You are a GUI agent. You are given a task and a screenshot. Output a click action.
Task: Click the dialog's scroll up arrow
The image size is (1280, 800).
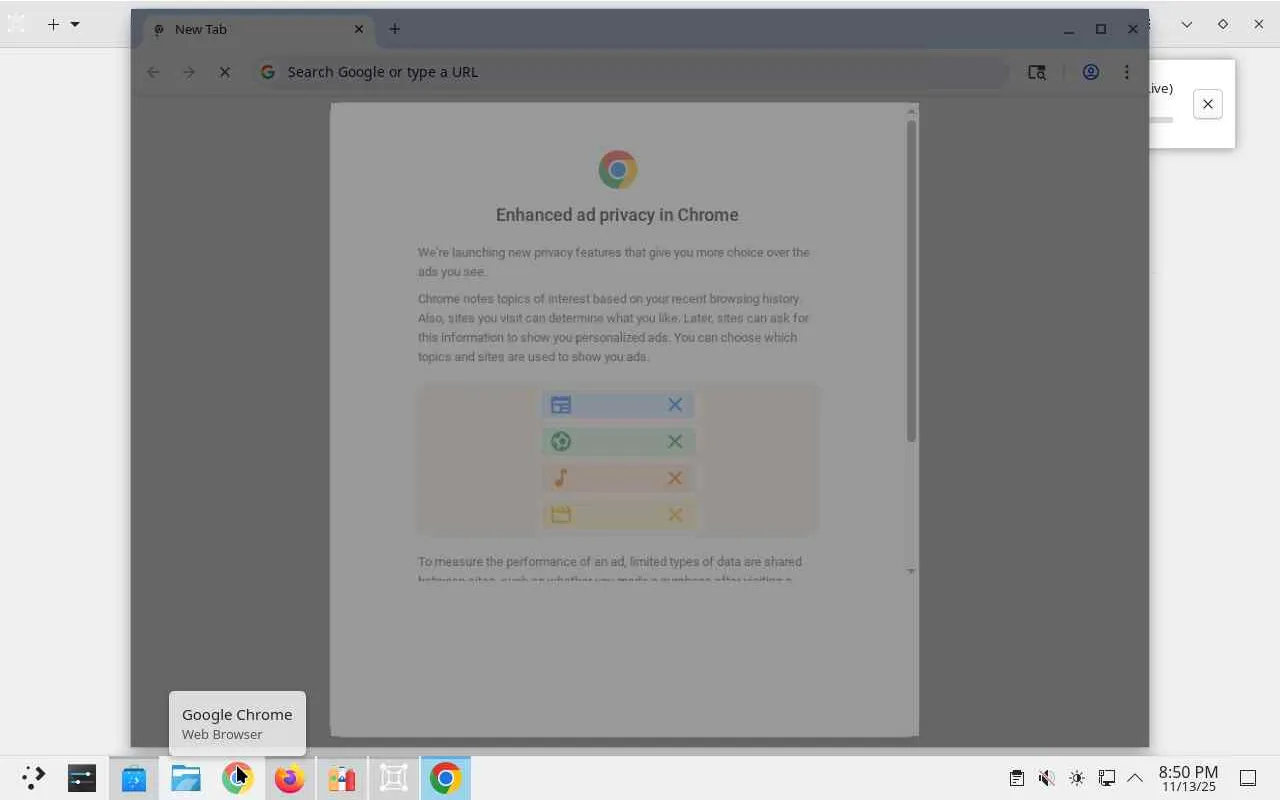[x=911, y=111]
